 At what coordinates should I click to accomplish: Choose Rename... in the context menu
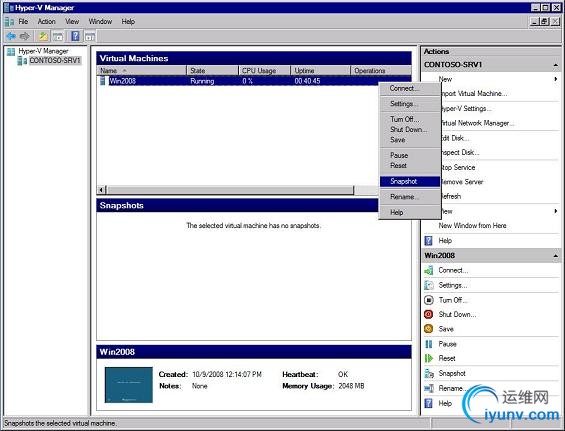pos(410,197)
